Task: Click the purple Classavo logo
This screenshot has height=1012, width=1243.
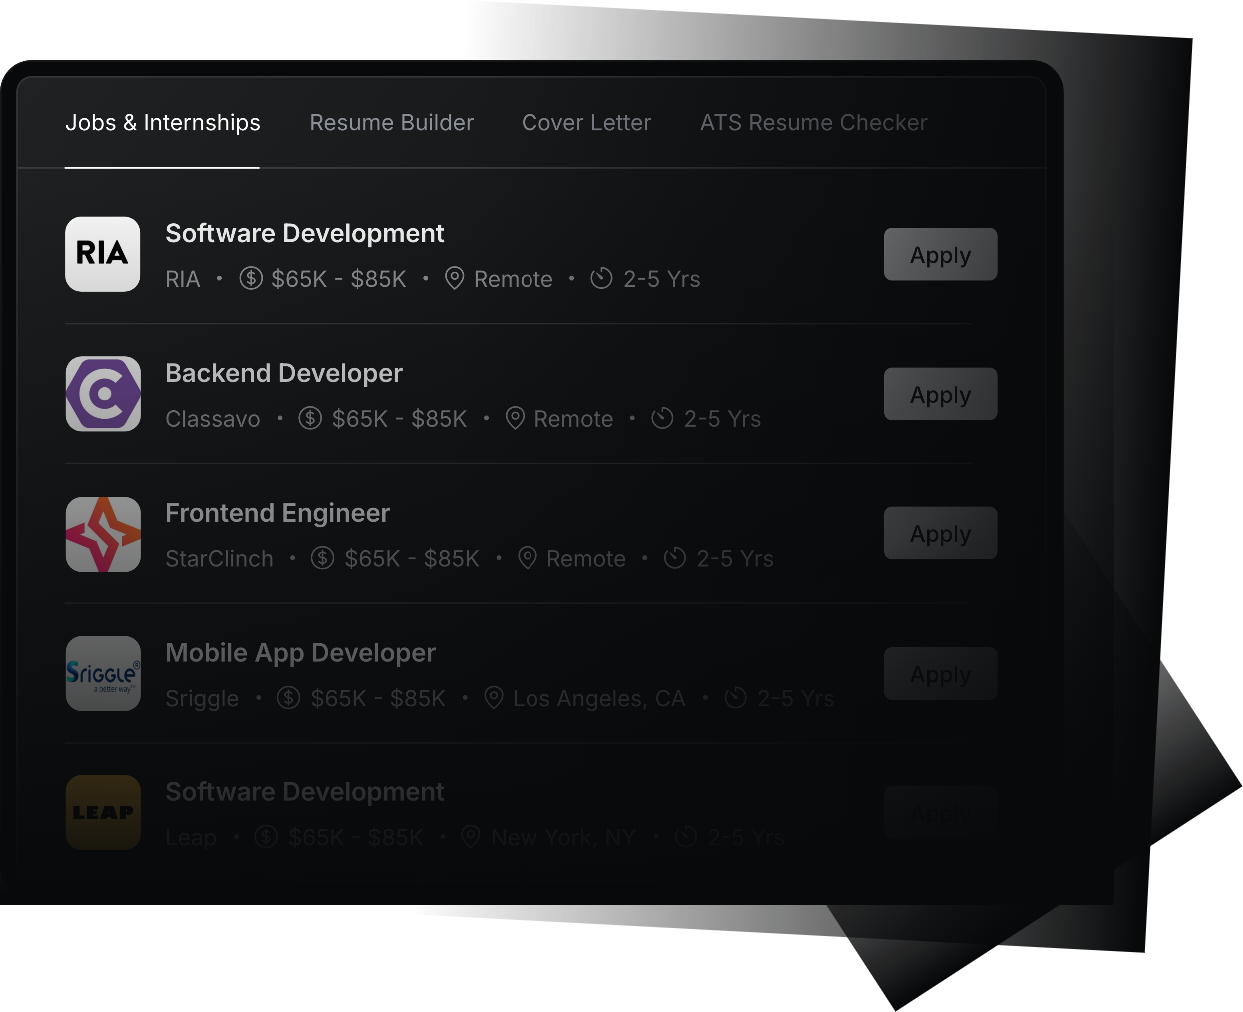Action: [103, 394]
